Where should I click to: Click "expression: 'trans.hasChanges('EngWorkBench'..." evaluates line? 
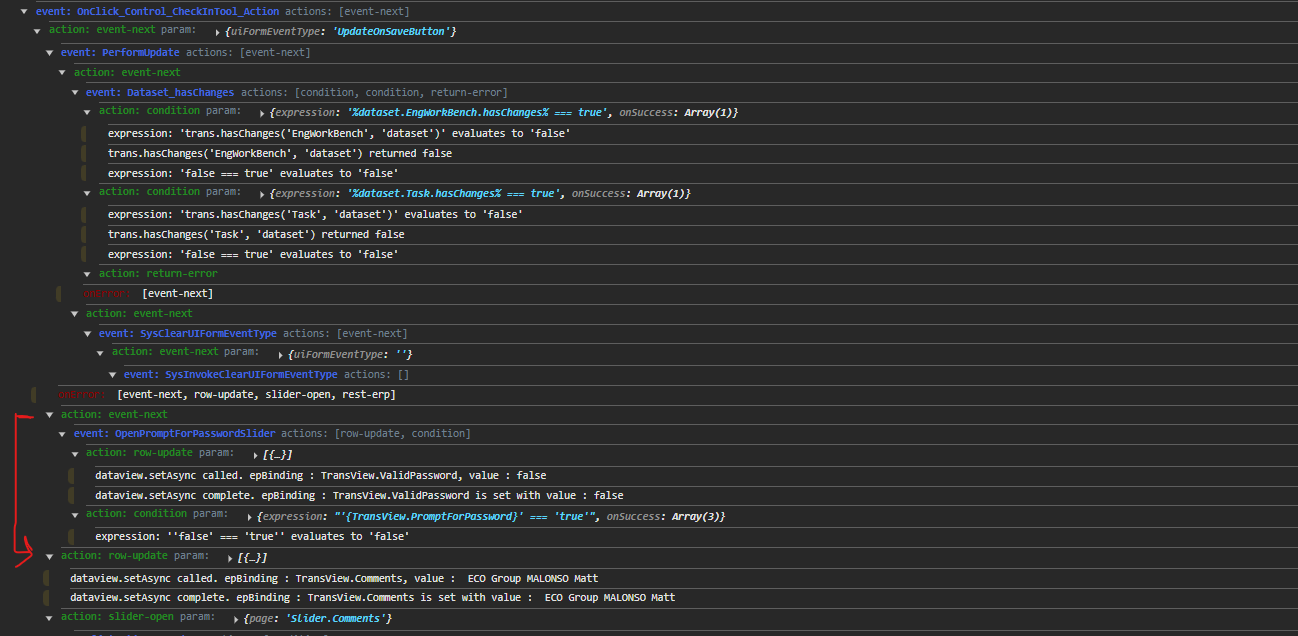coord(339,133)
